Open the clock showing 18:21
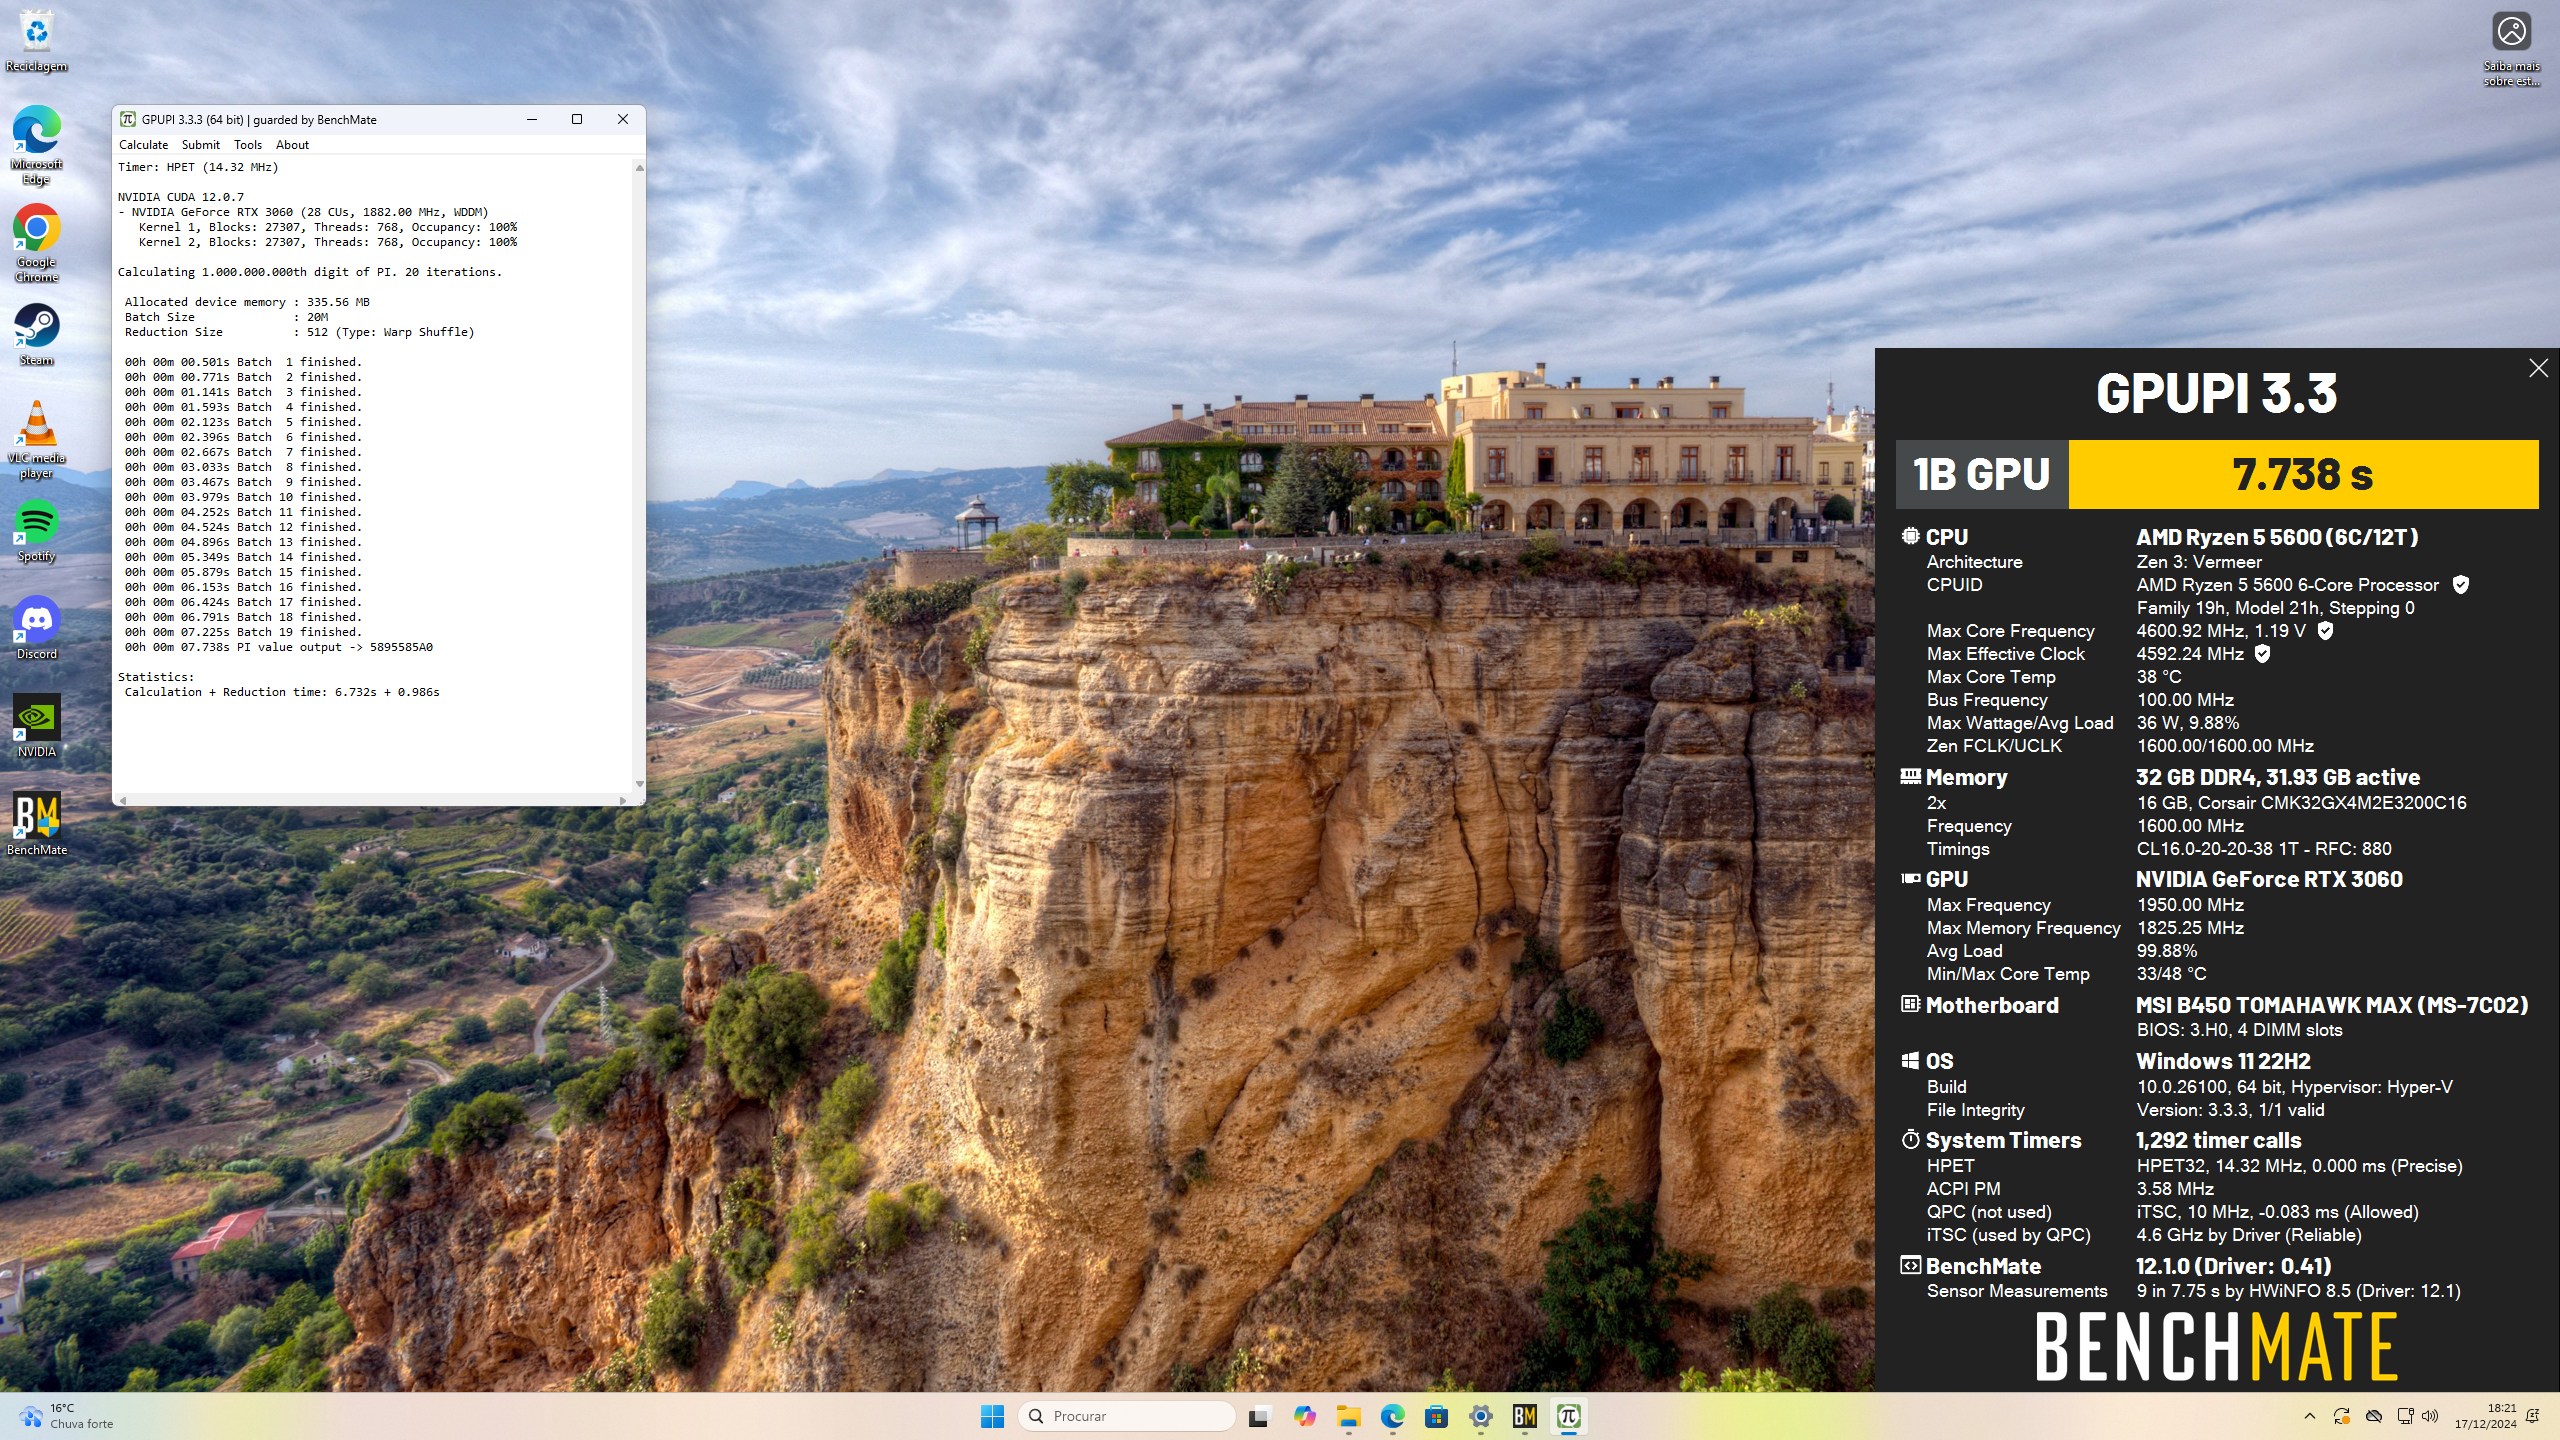This screenshot has height=1440, width=2560. point(2485,1416)
